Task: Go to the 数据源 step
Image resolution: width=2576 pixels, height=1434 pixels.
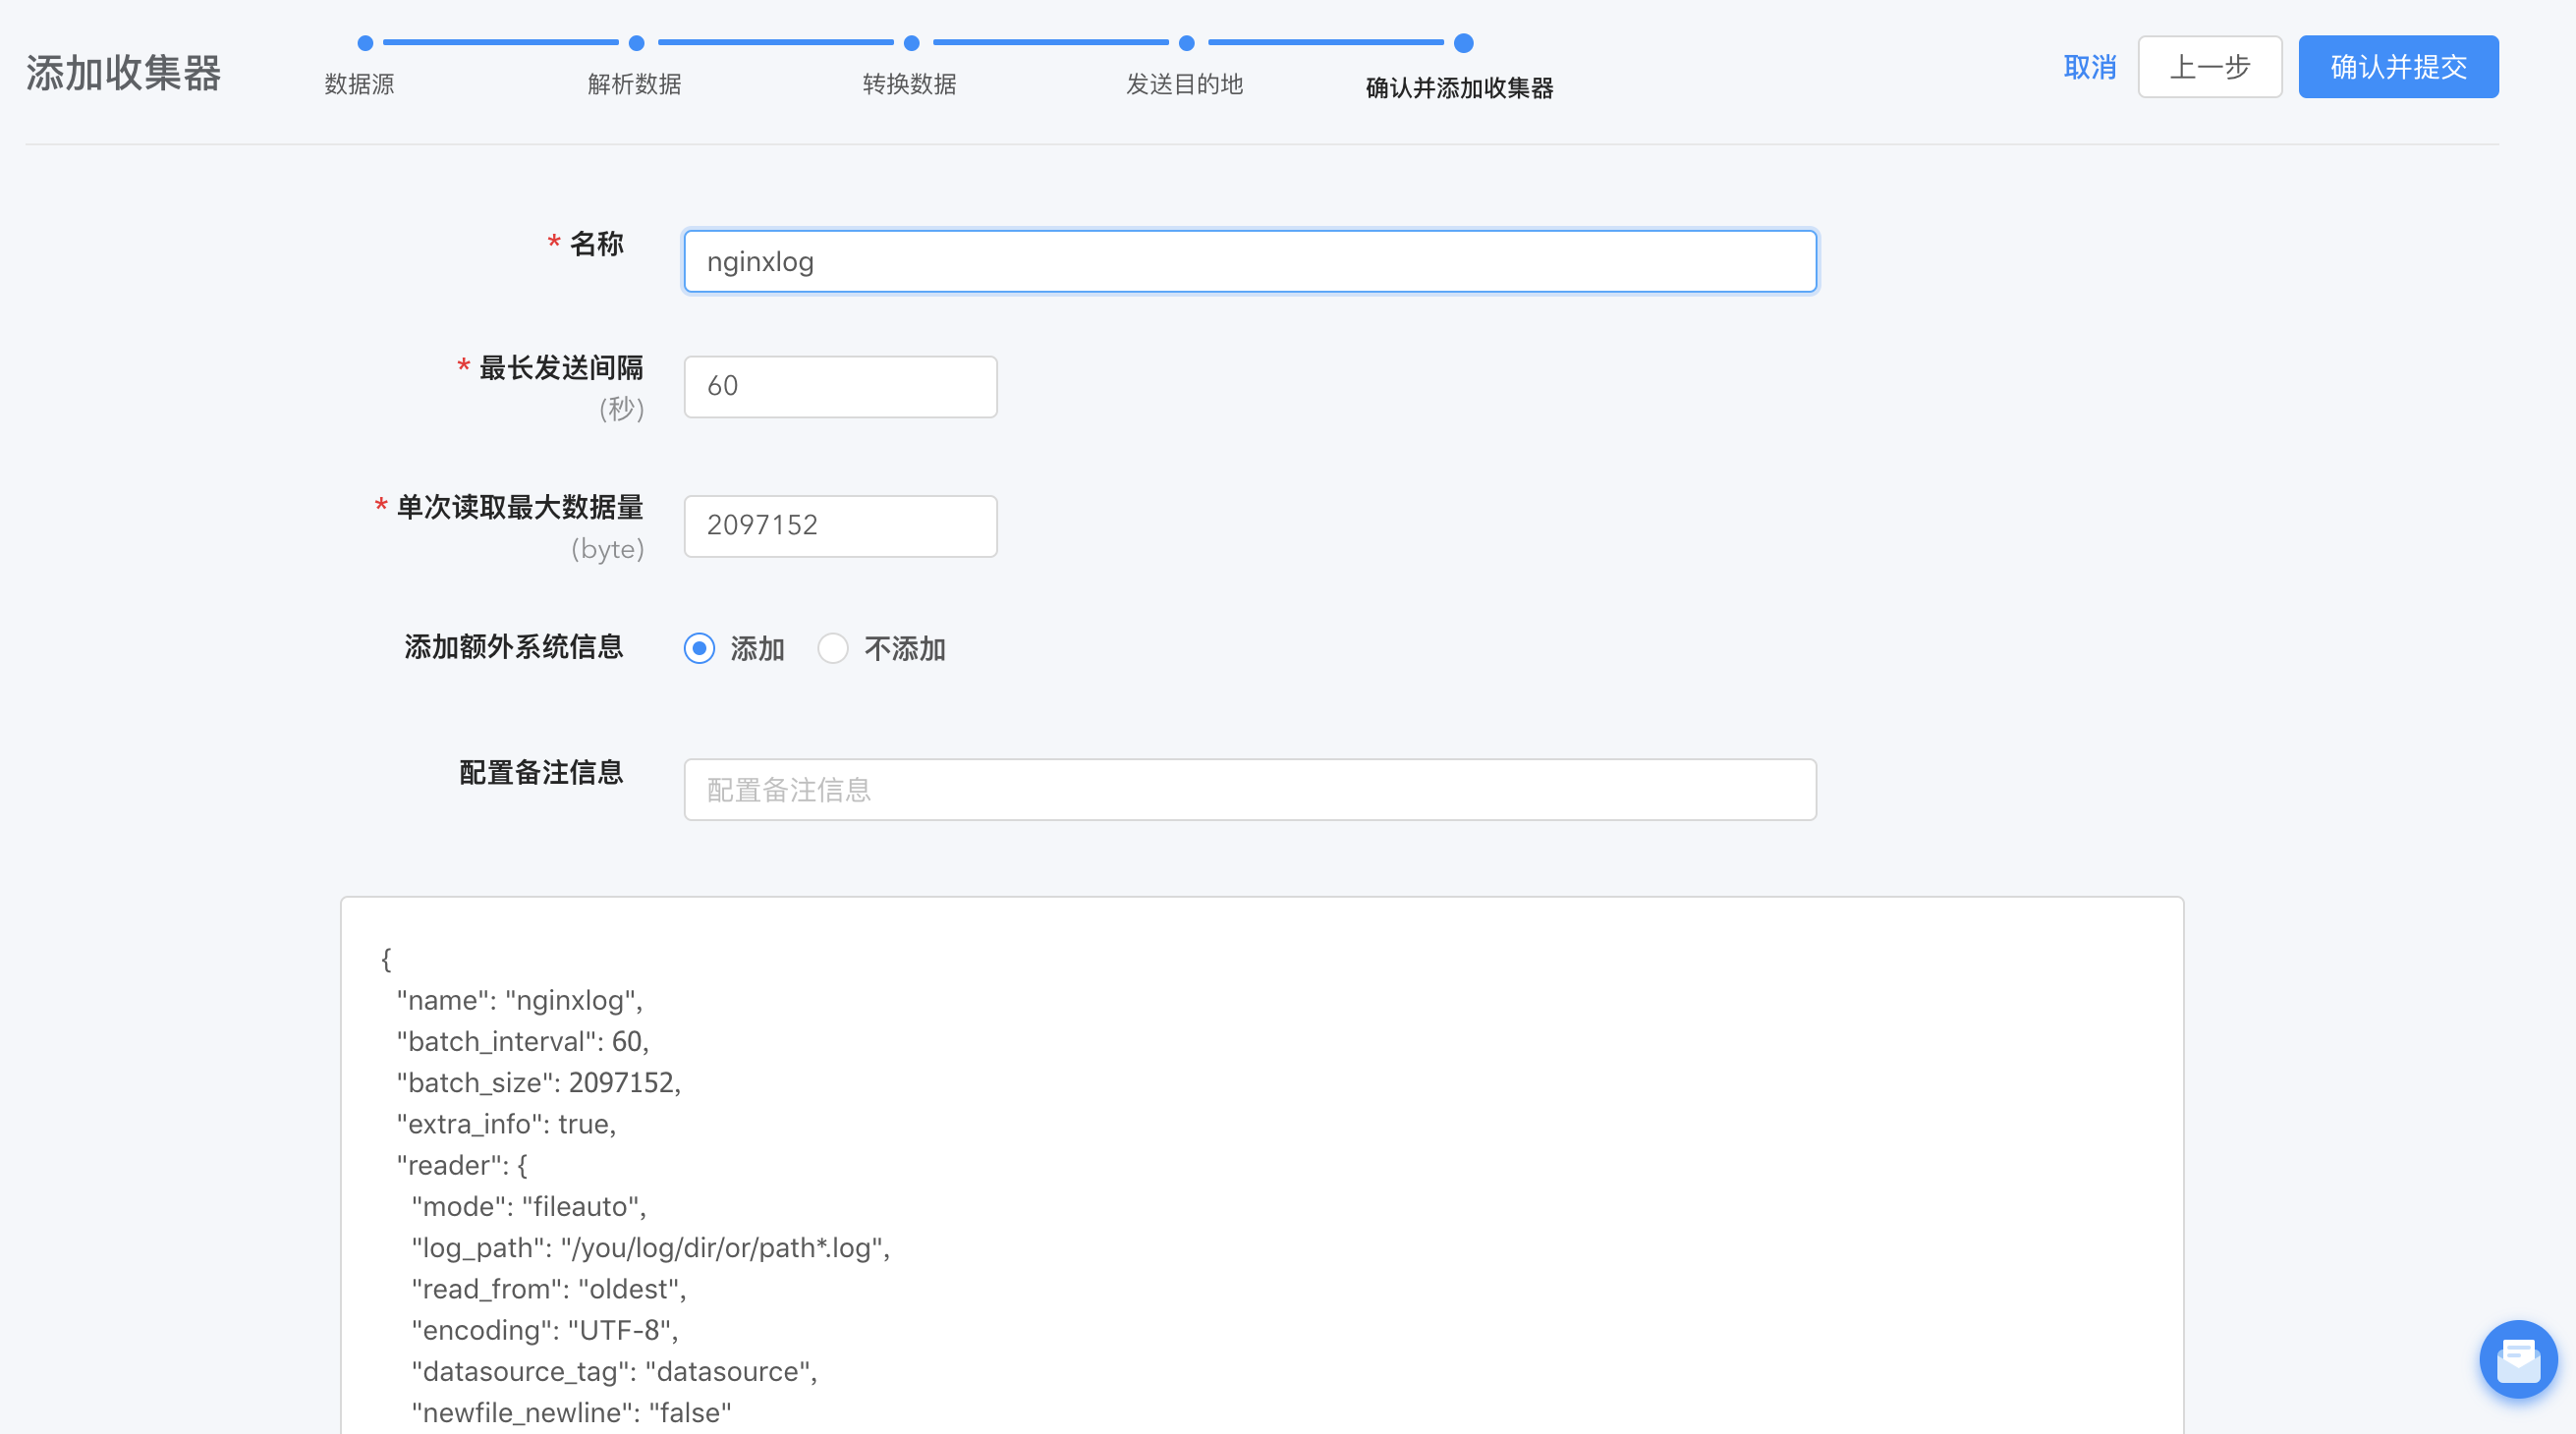Action: coord(360,84)
